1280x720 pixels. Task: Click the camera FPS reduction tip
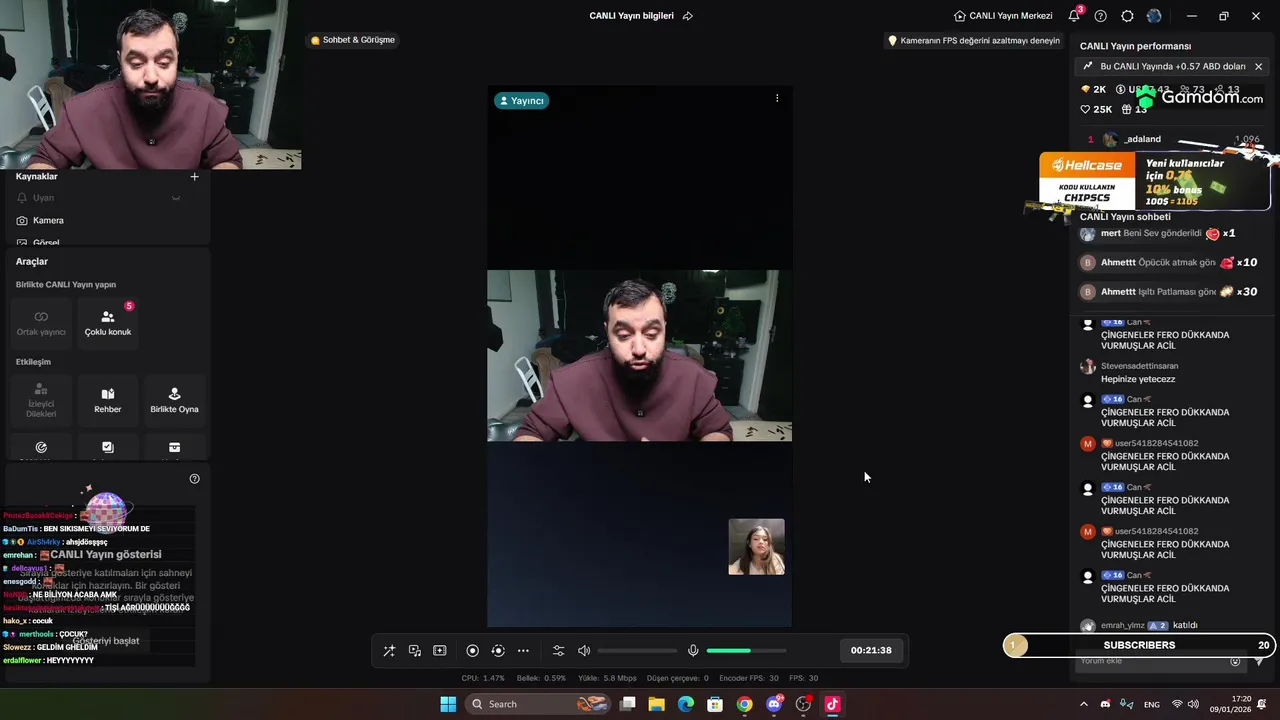point(974,41)
